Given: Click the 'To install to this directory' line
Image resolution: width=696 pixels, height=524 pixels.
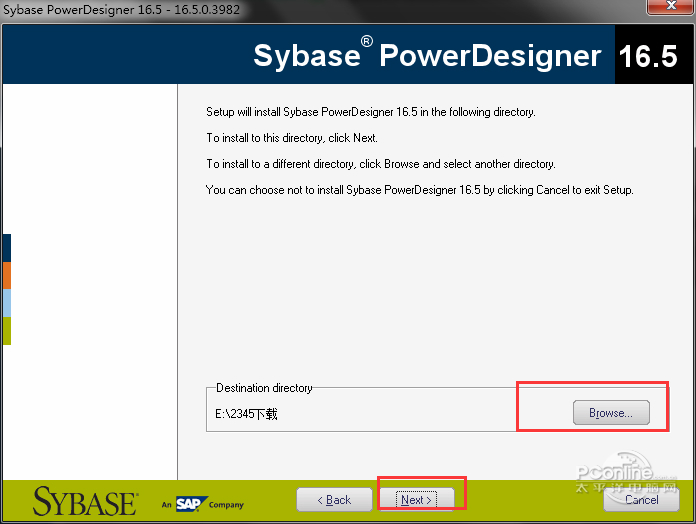Looking at the screenshot, I should point(292,138).
